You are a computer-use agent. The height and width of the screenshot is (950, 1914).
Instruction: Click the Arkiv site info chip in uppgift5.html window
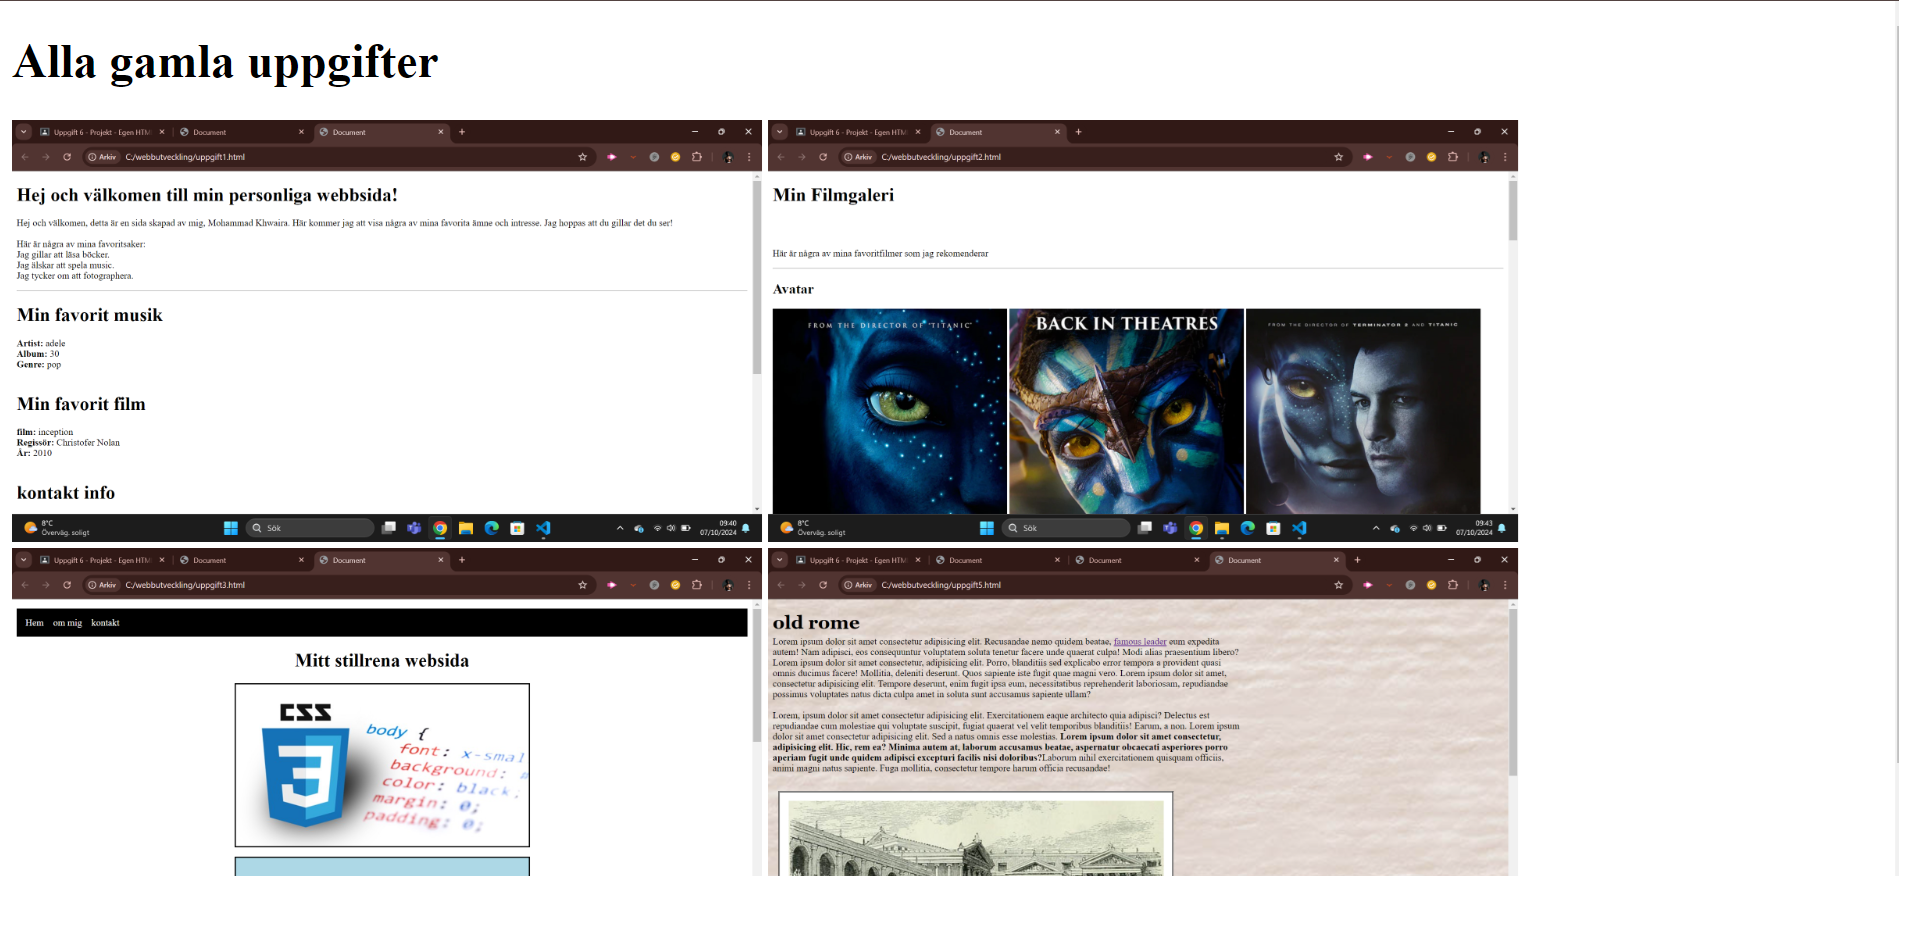click(858, 585)
